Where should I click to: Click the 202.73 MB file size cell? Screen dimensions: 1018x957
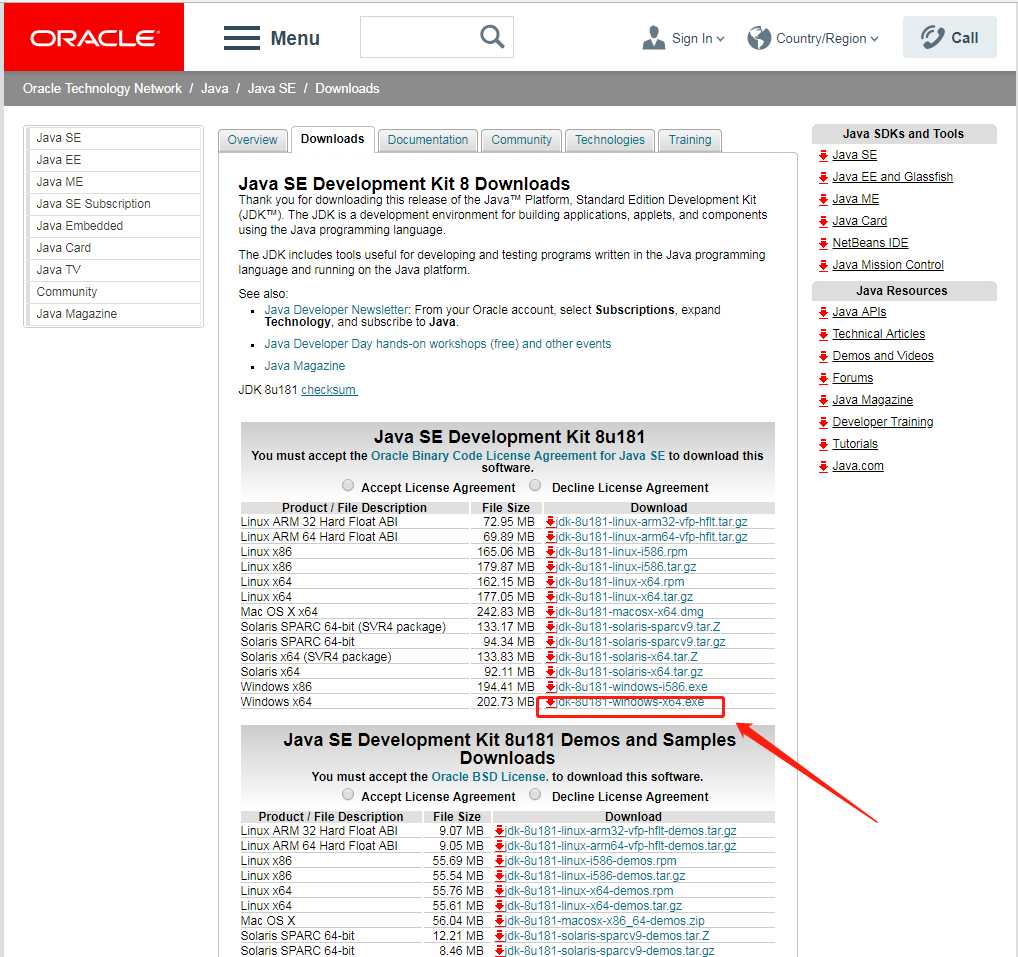point(505,702)
